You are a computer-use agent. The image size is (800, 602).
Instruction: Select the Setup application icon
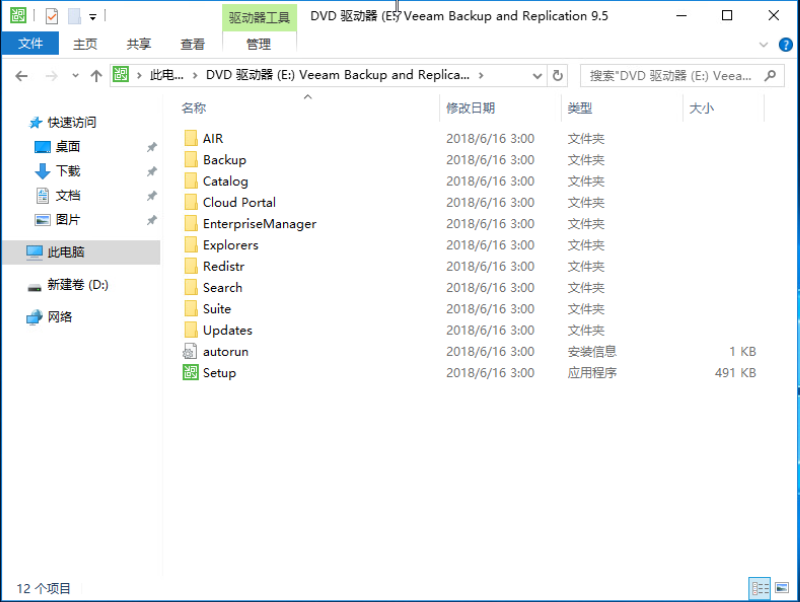pyautogui.click(x=190, y=373)
